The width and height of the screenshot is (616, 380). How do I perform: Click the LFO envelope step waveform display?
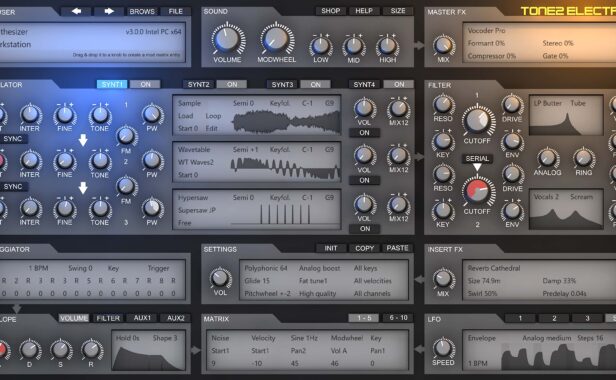coord(558,357)
